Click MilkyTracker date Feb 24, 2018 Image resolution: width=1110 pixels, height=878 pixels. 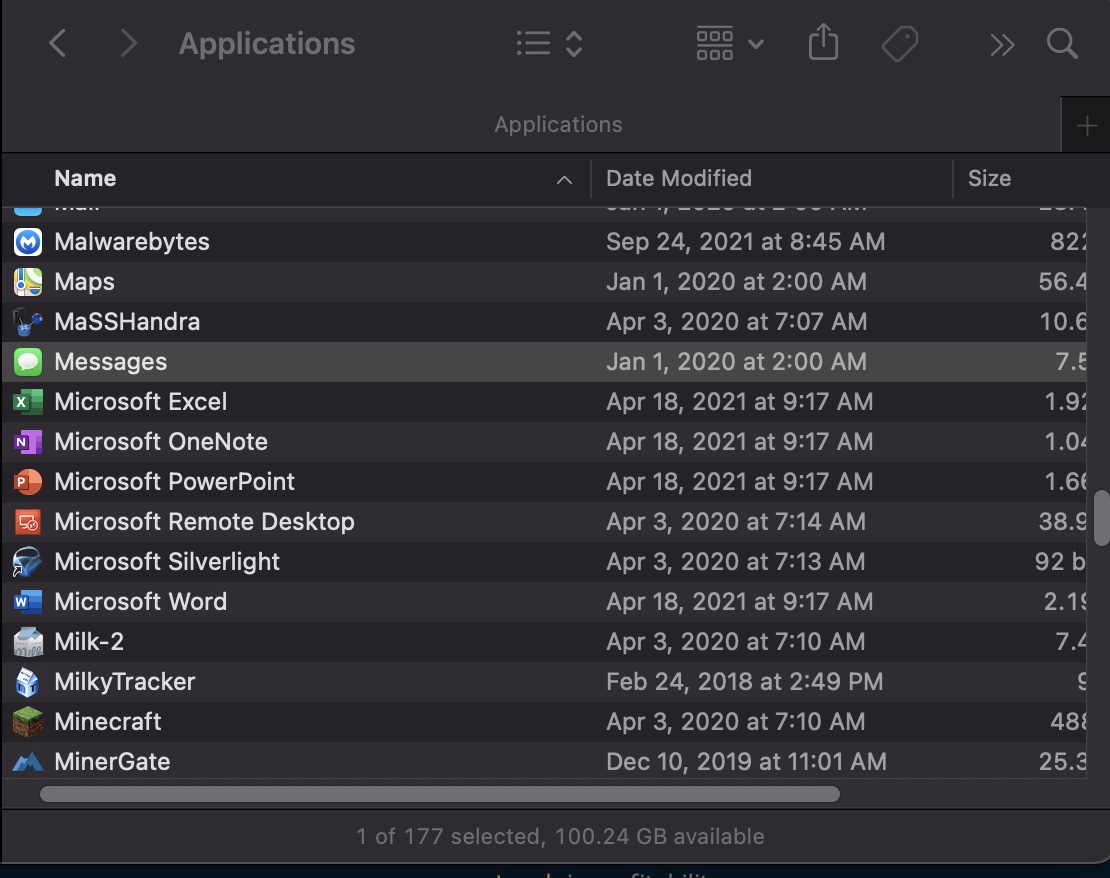coord(745,682)
